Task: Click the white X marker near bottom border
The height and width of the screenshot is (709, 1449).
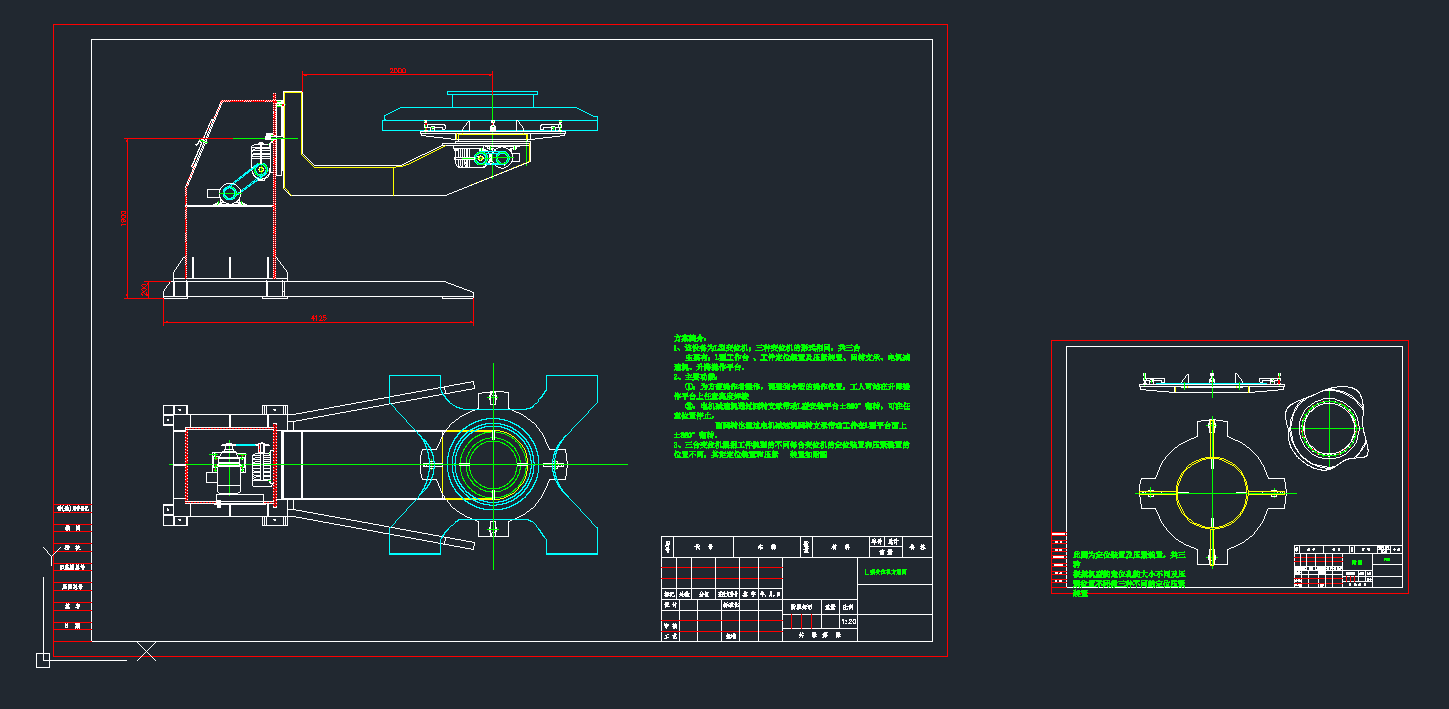Action: click(147, 652)
